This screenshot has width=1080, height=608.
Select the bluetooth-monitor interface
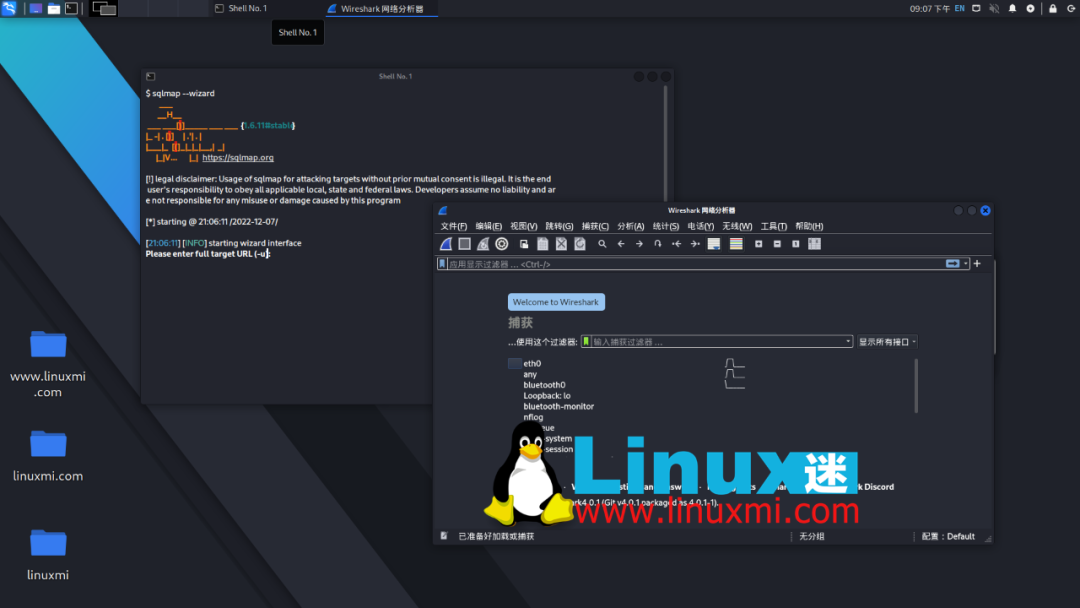pos(559,406)
